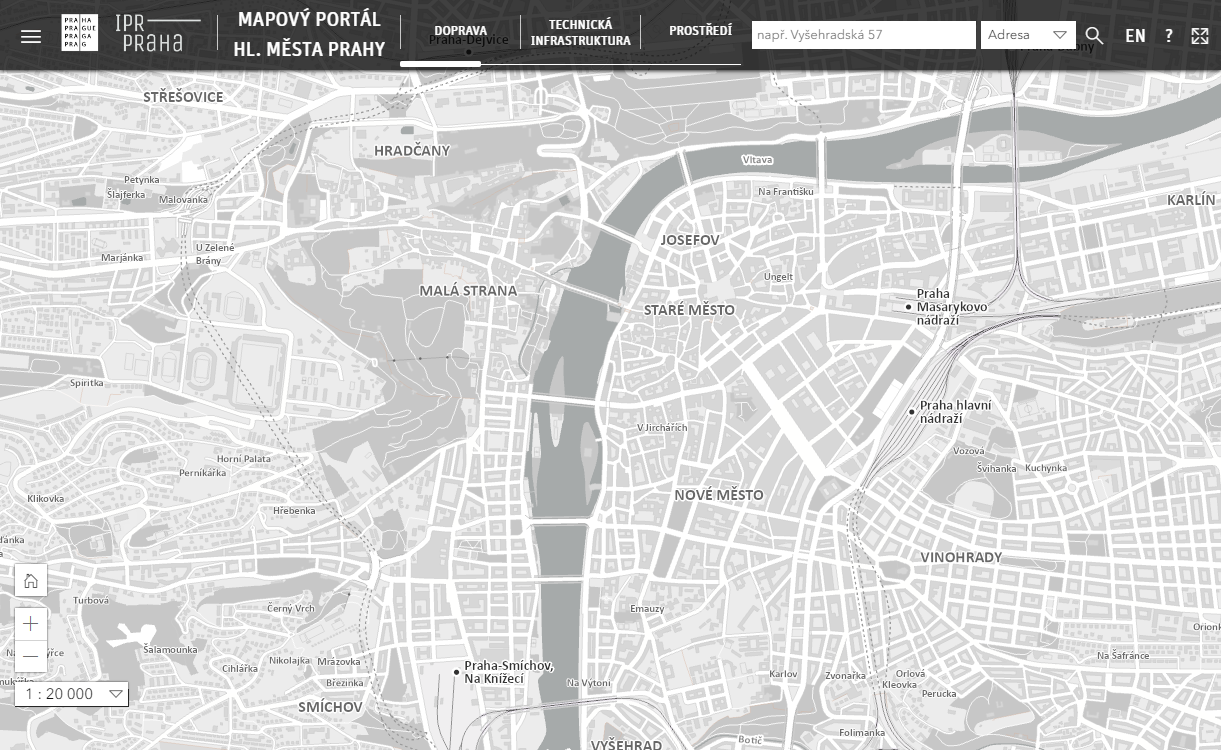Open the Adresa search type dropdown

[1028, 35]
